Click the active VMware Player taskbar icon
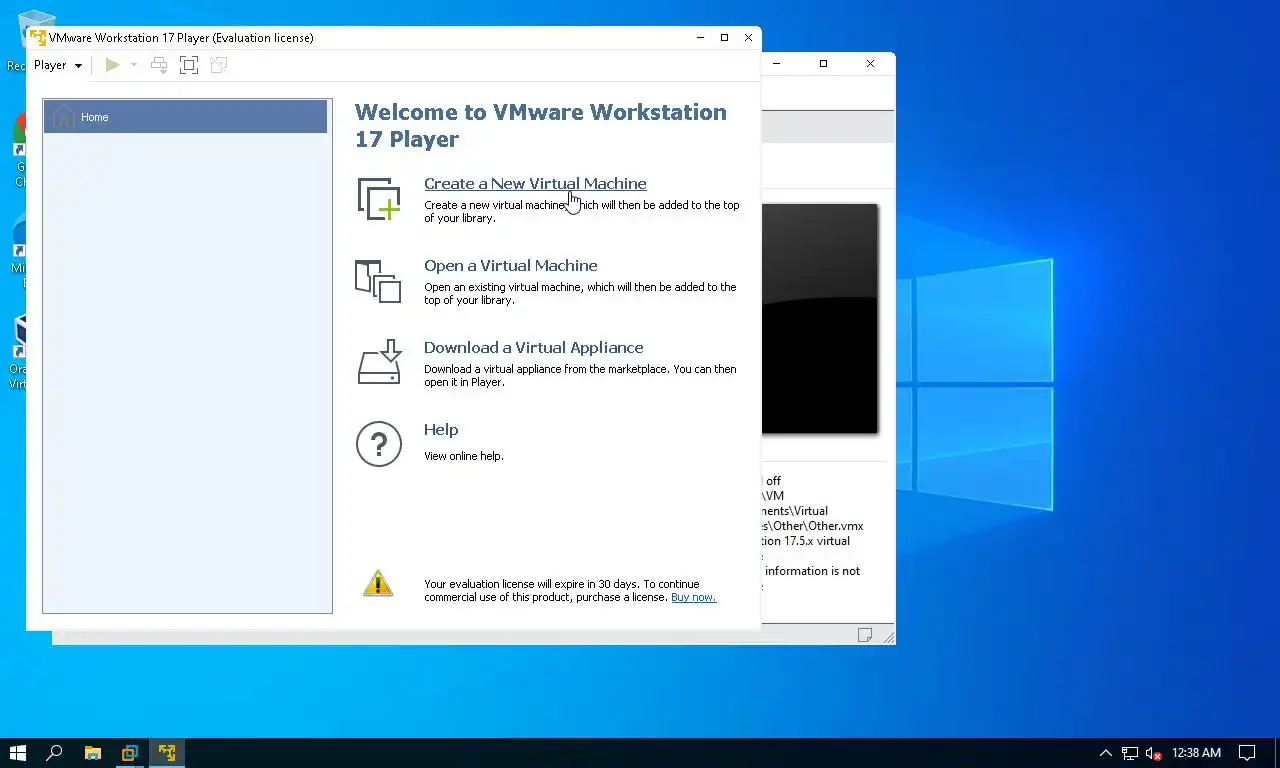The width and height of the screenshot is (1280, 768). [x=167, y=753]
